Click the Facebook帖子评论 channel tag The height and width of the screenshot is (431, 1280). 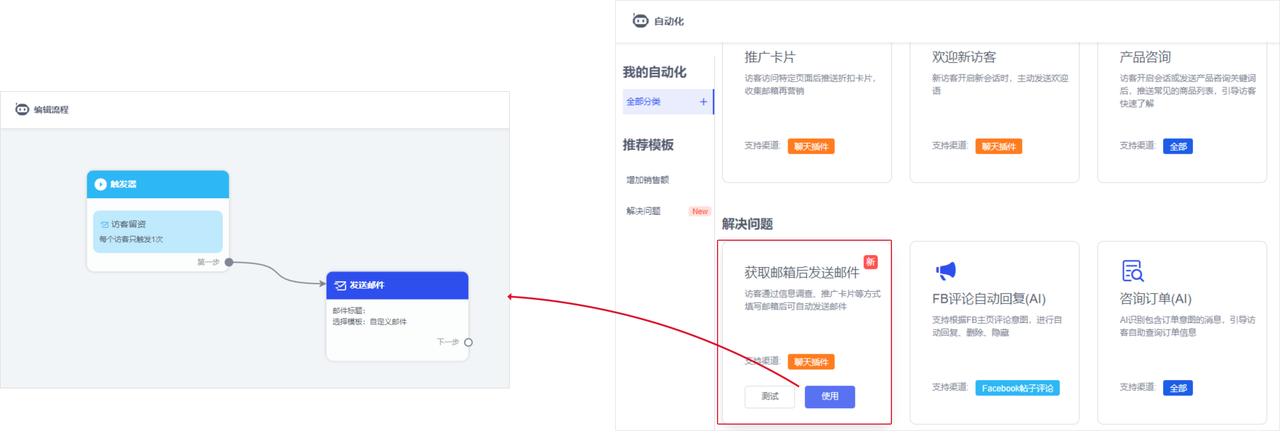[x=1017, y=388]
